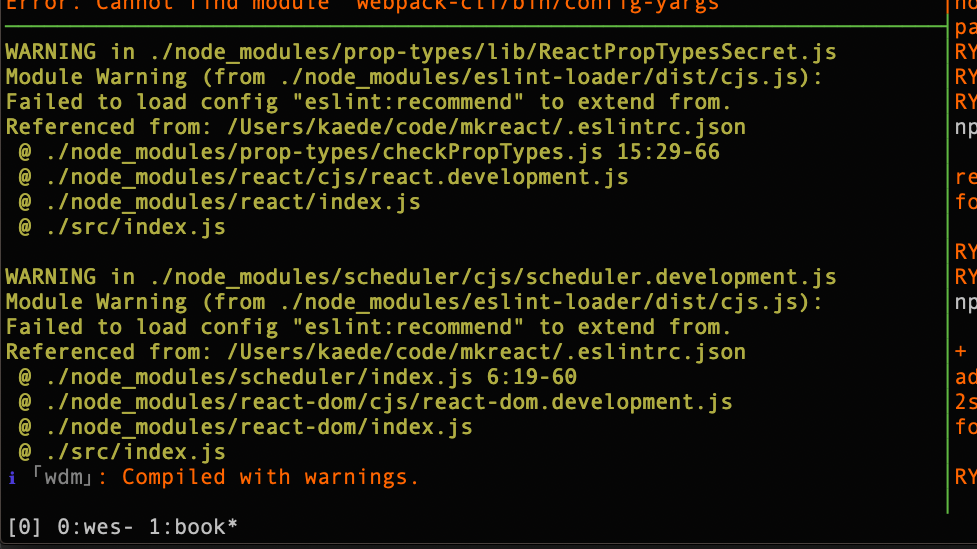Screen dimensions: 977x549
Task: Click the ReactPropTypesSecret.js warning line
Action: coord(421,52)
